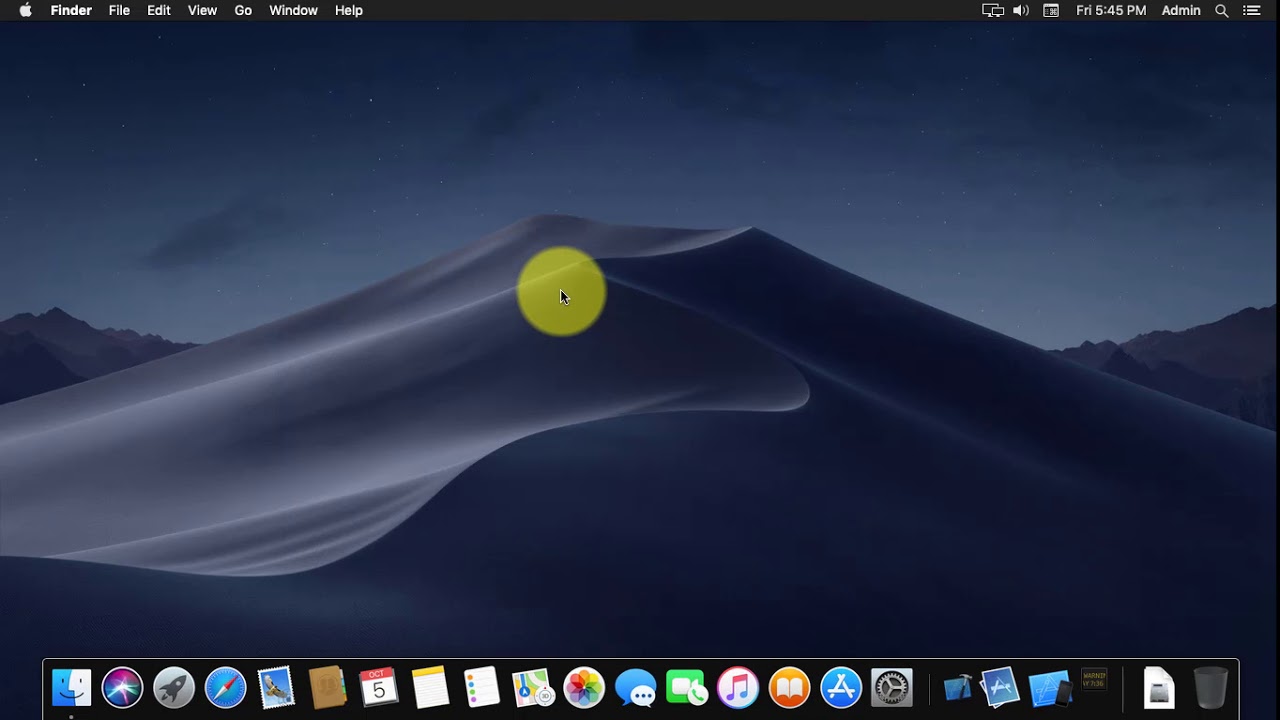1280x720 pixels.
Task: Launch Siri from the Dock
Action: tap(122, 688)
